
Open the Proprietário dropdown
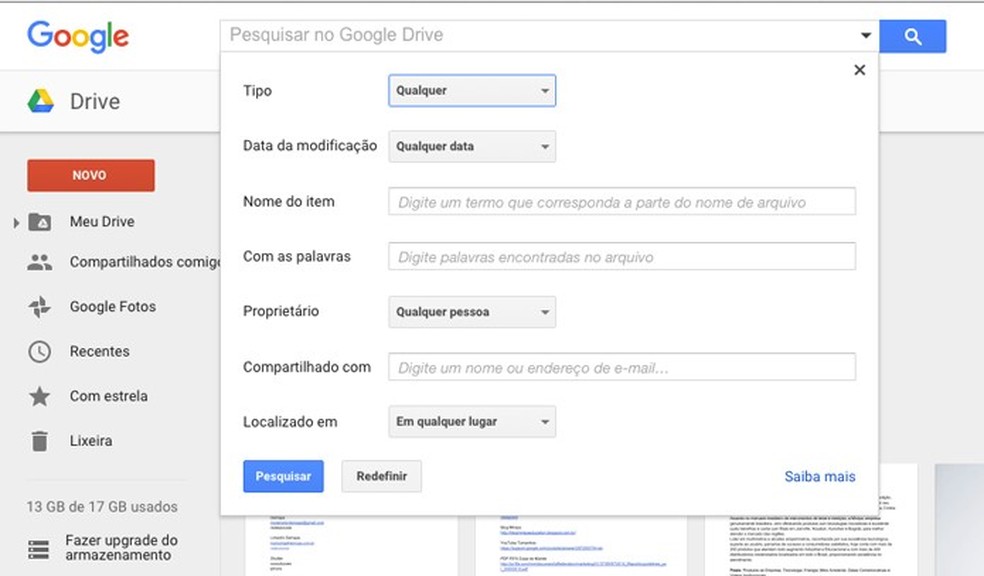(x=472, y=312)
